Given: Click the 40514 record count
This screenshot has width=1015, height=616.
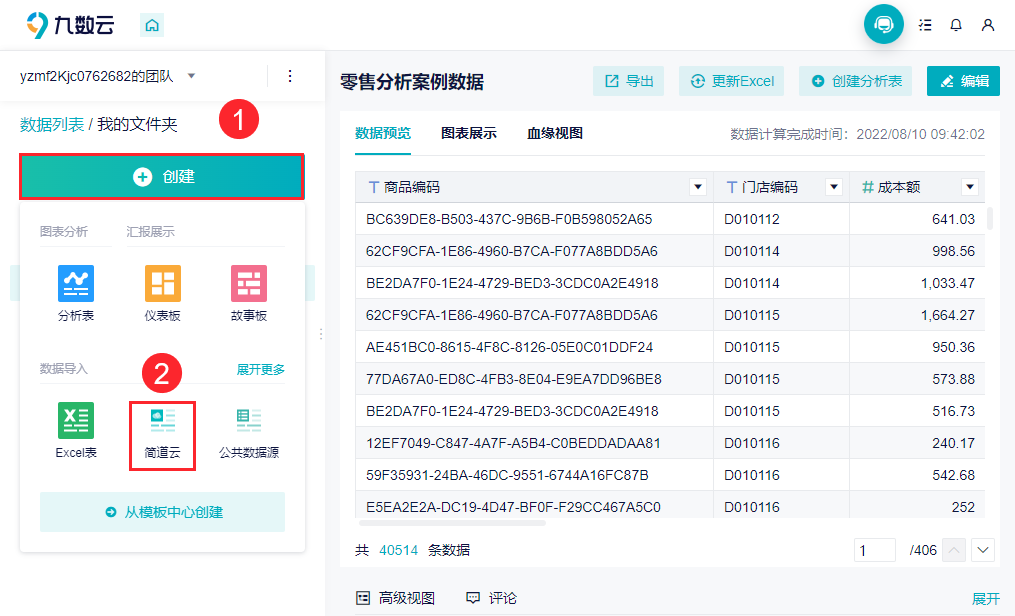Looking at the screenshot, I should click(398, 550).
